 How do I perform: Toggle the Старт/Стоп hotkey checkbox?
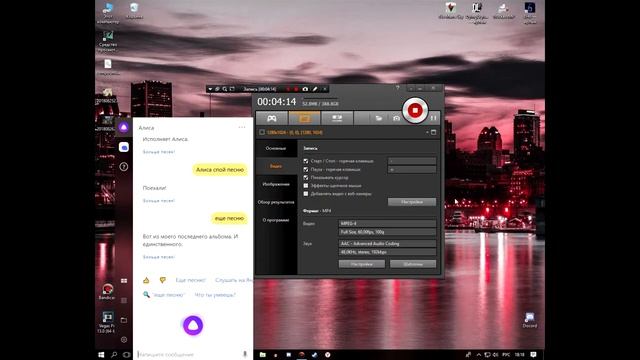click(306, 161)
